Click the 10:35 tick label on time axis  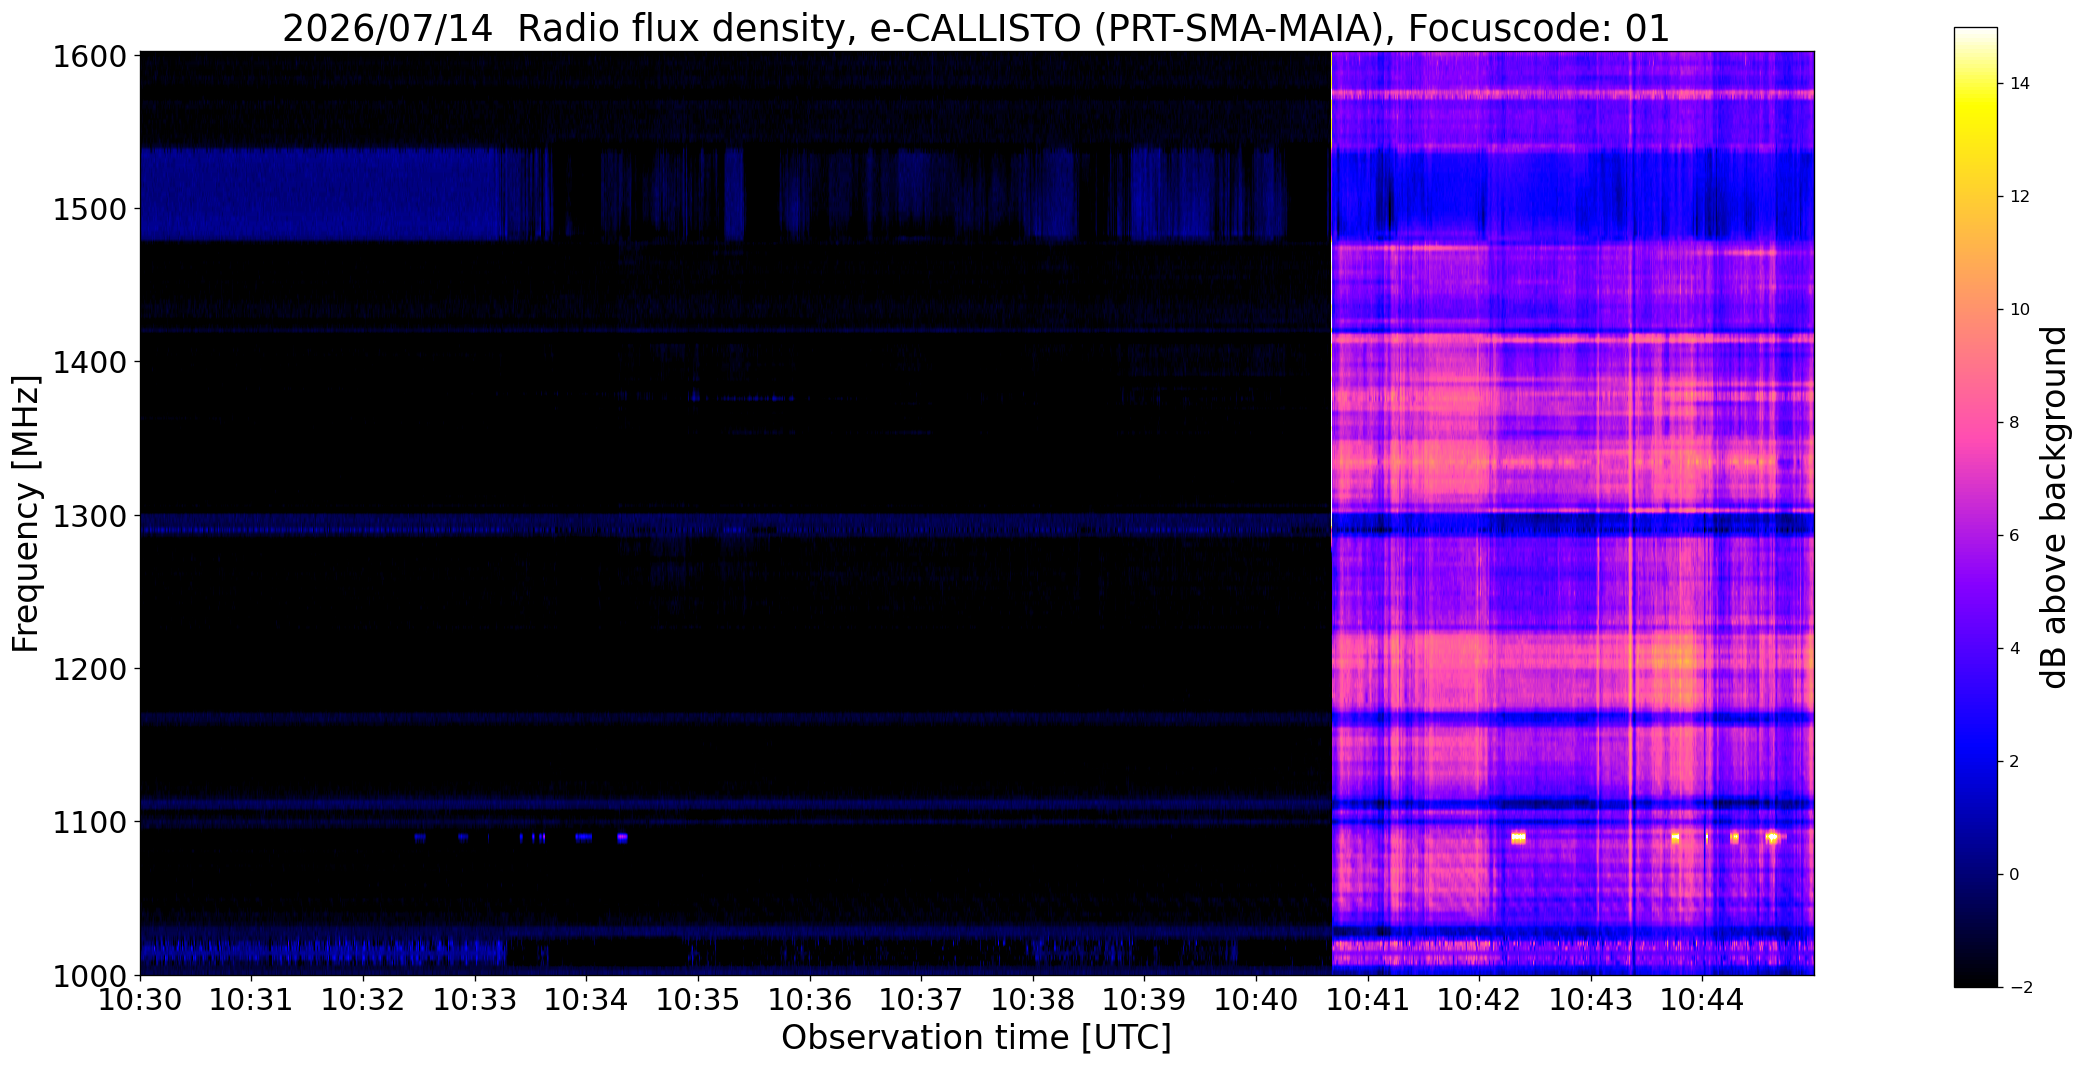pyautogui.click(x=698, y=999)
